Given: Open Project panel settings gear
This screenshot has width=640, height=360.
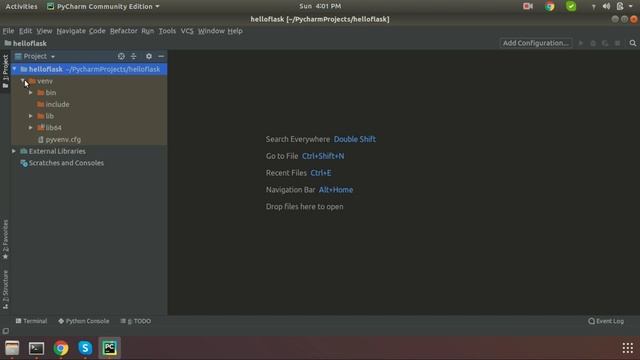Looking at the screenshot, I should click(x=149, y=56).
